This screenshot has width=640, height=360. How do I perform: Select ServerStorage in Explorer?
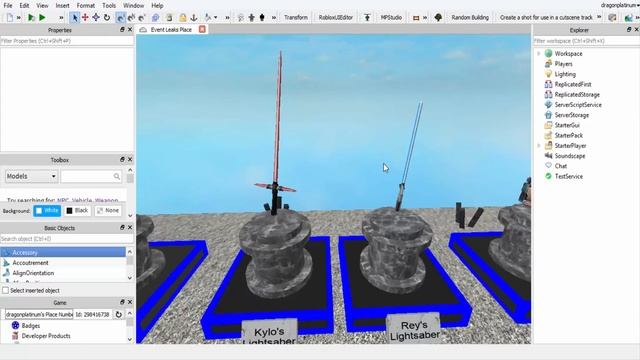pos(571,115)
